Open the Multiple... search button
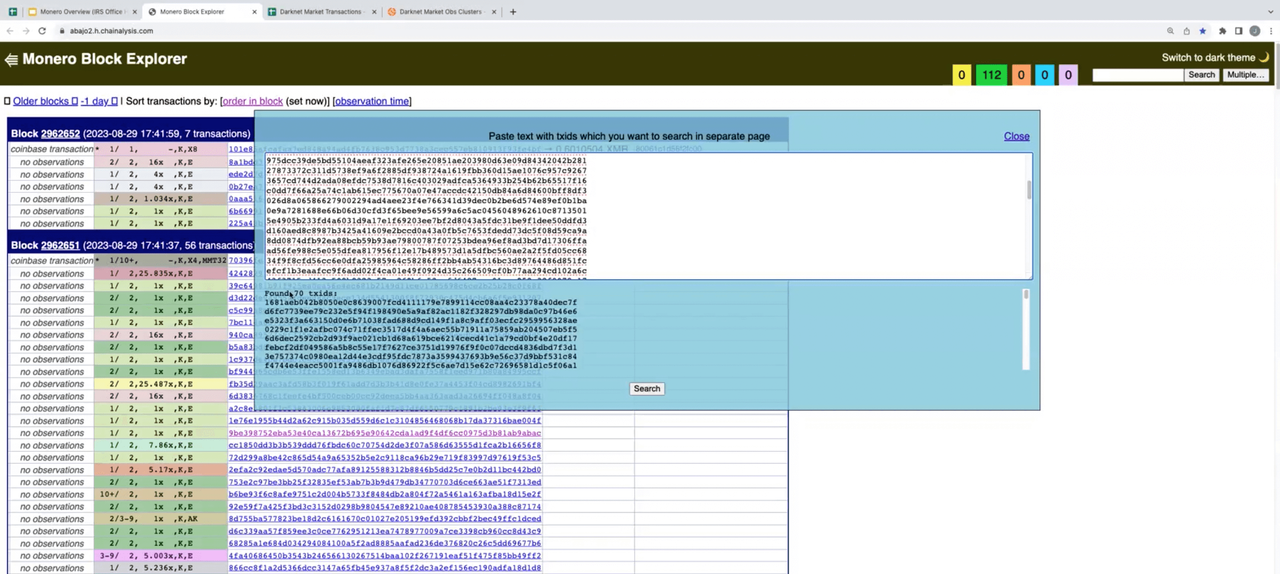Image resolution: width=1280 pixels, height=574 pixels. coord(1245,75)
